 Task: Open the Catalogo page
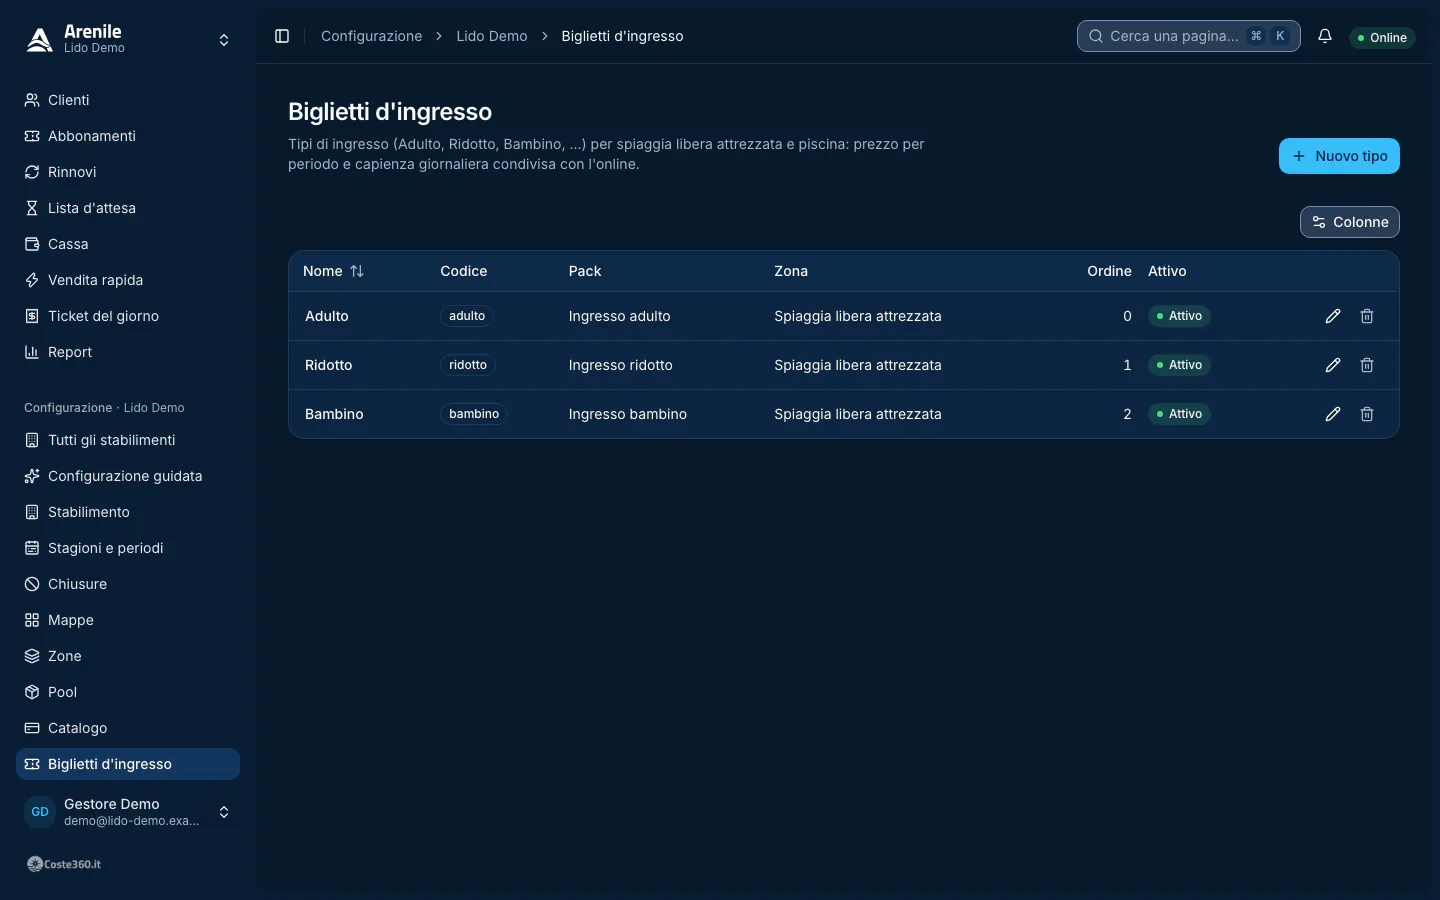(x=128, y=728)
